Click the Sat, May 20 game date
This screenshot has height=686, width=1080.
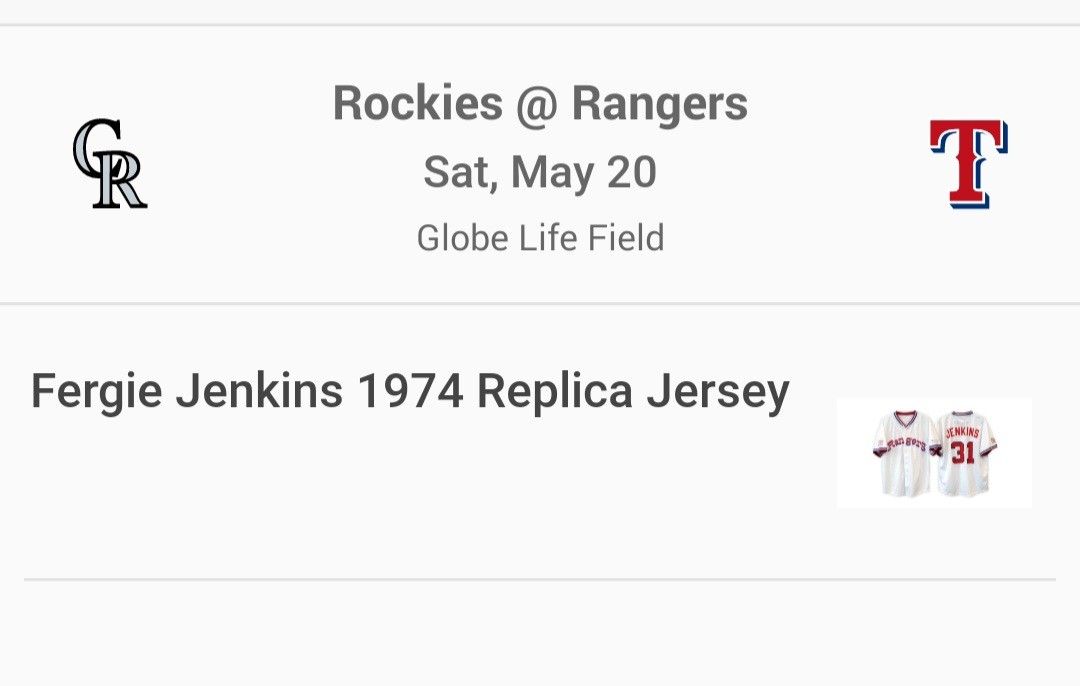[x=540, y=172]
